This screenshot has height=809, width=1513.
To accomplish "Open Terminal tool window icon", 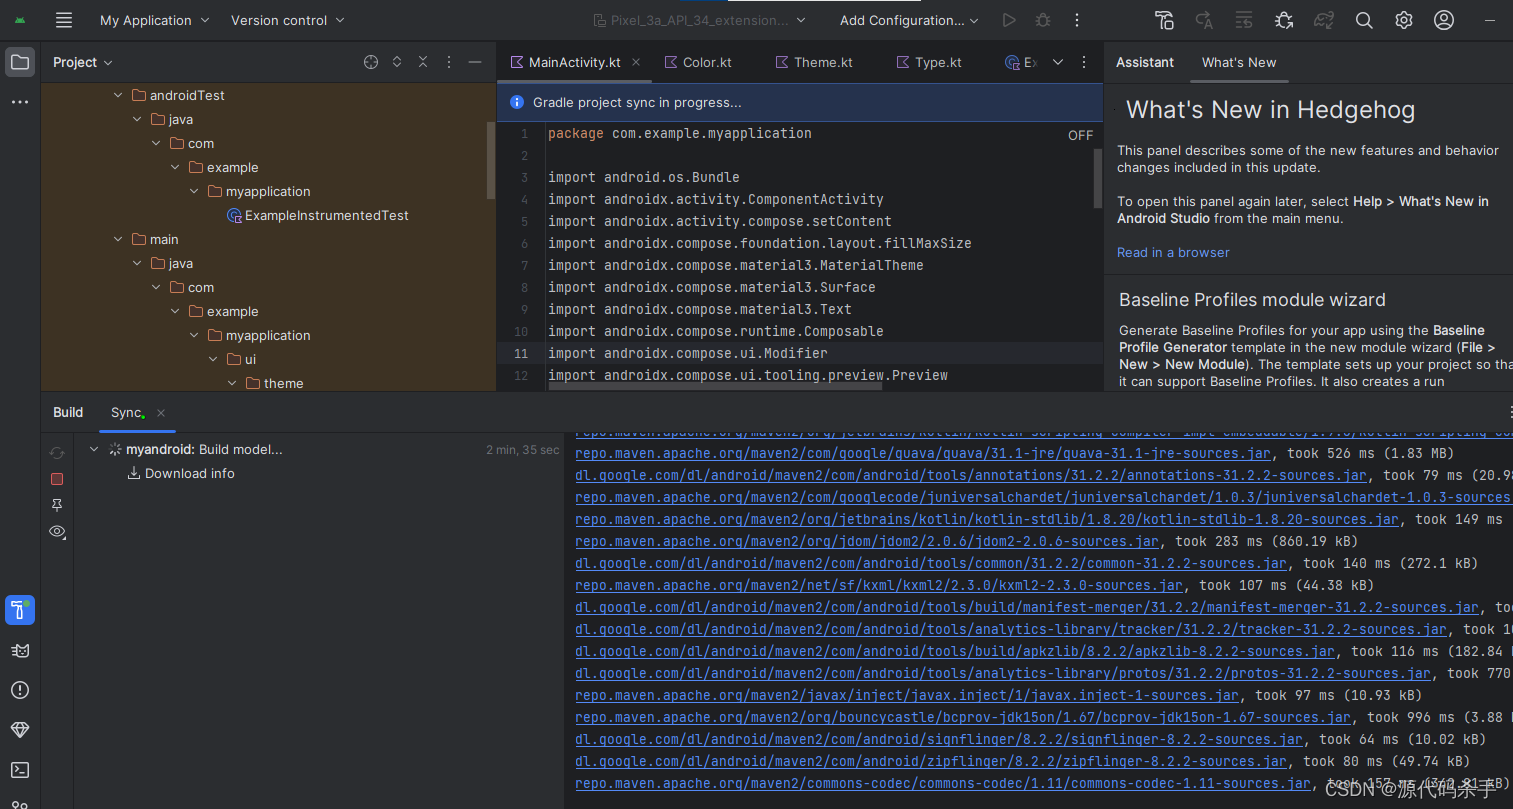I will pyautogui.click(x=20, y=770).
